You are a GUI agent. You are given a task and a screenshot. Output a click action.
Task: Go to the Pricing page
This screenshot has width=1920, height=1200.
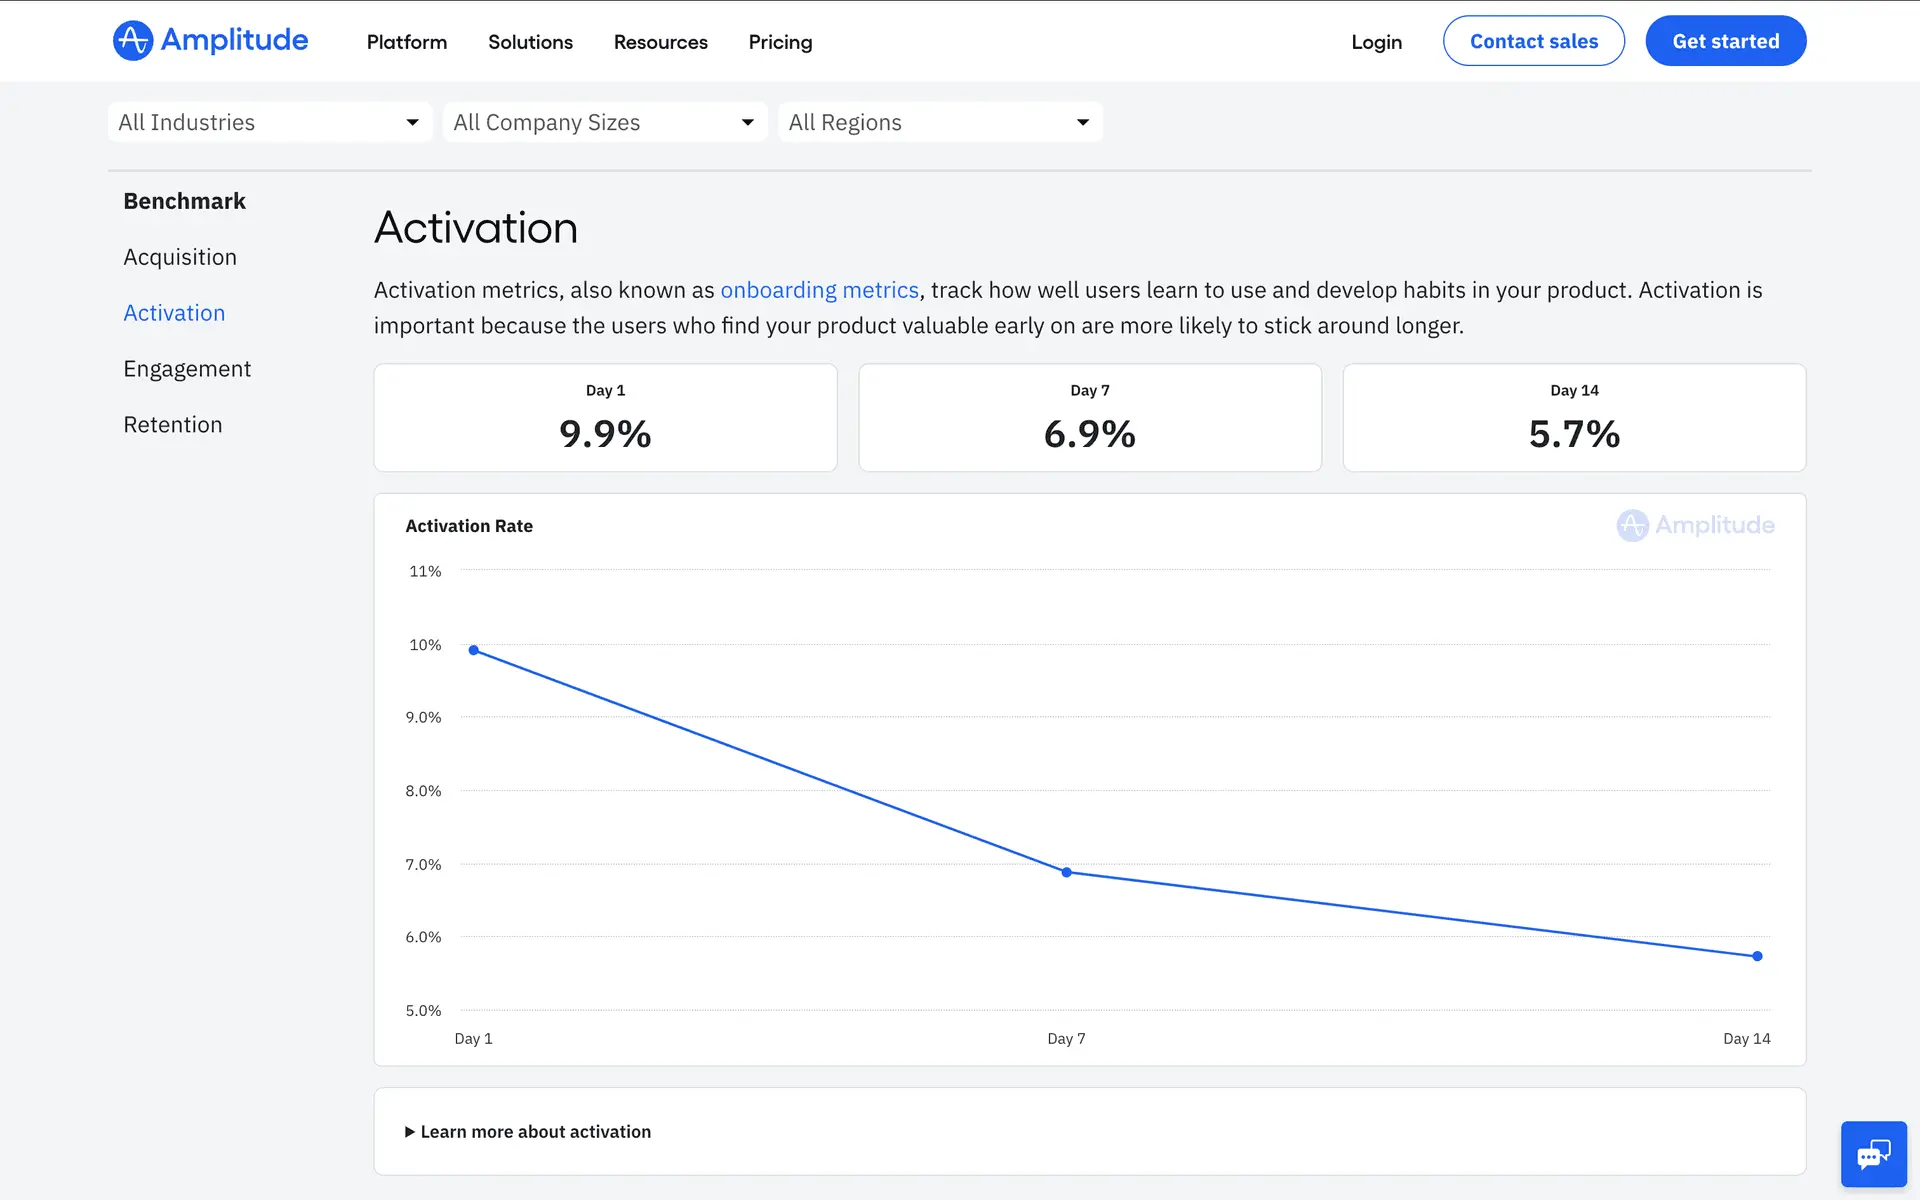click(780, 42)
